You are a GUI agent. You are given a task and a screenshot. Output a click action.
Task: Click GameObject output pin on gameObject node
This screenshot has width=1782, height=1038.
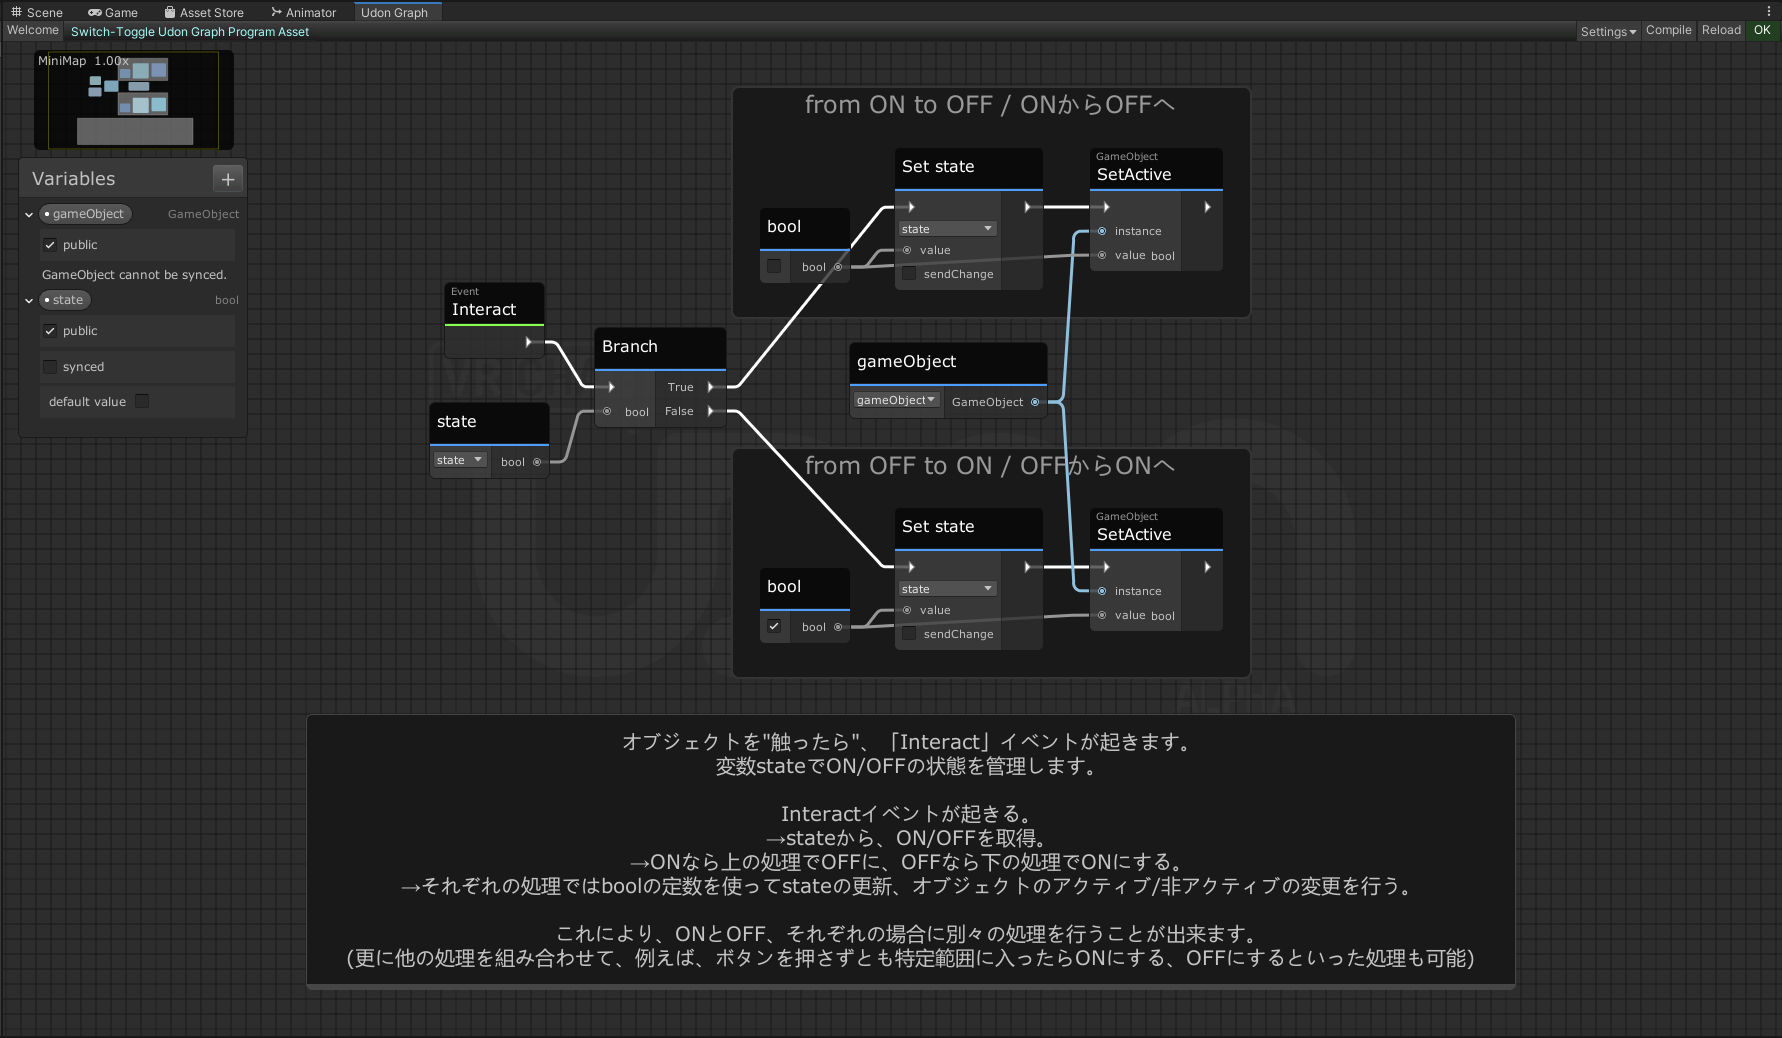click(x=1035, y=401)
